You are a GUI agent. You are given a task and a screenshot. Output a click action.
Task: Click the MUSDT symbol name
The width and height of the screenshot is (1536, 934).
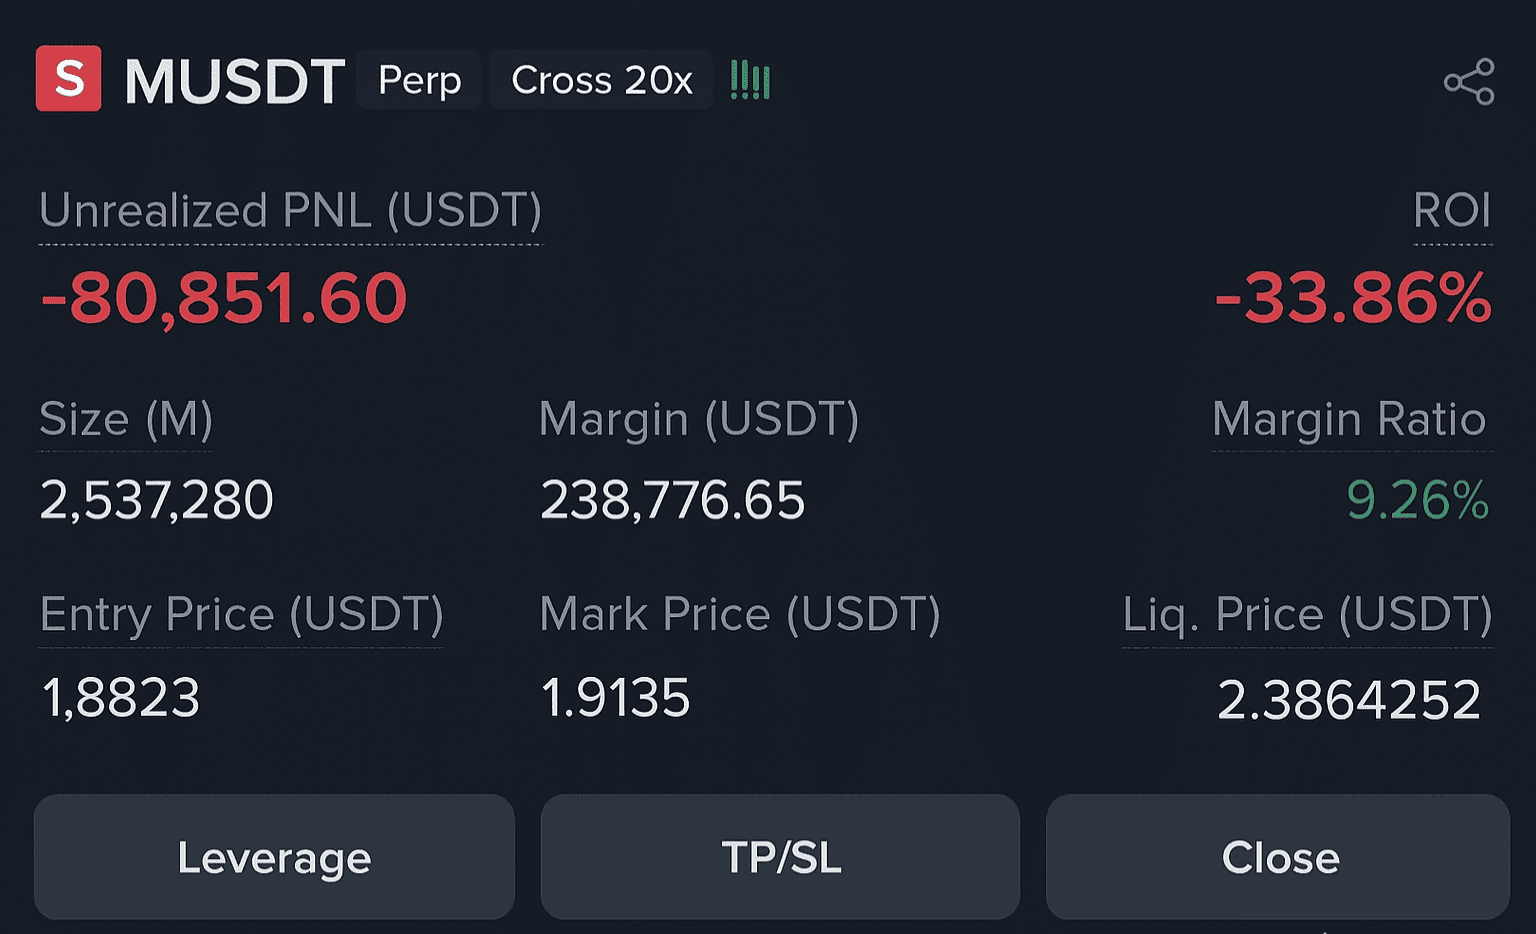click(x=235, y=81)
